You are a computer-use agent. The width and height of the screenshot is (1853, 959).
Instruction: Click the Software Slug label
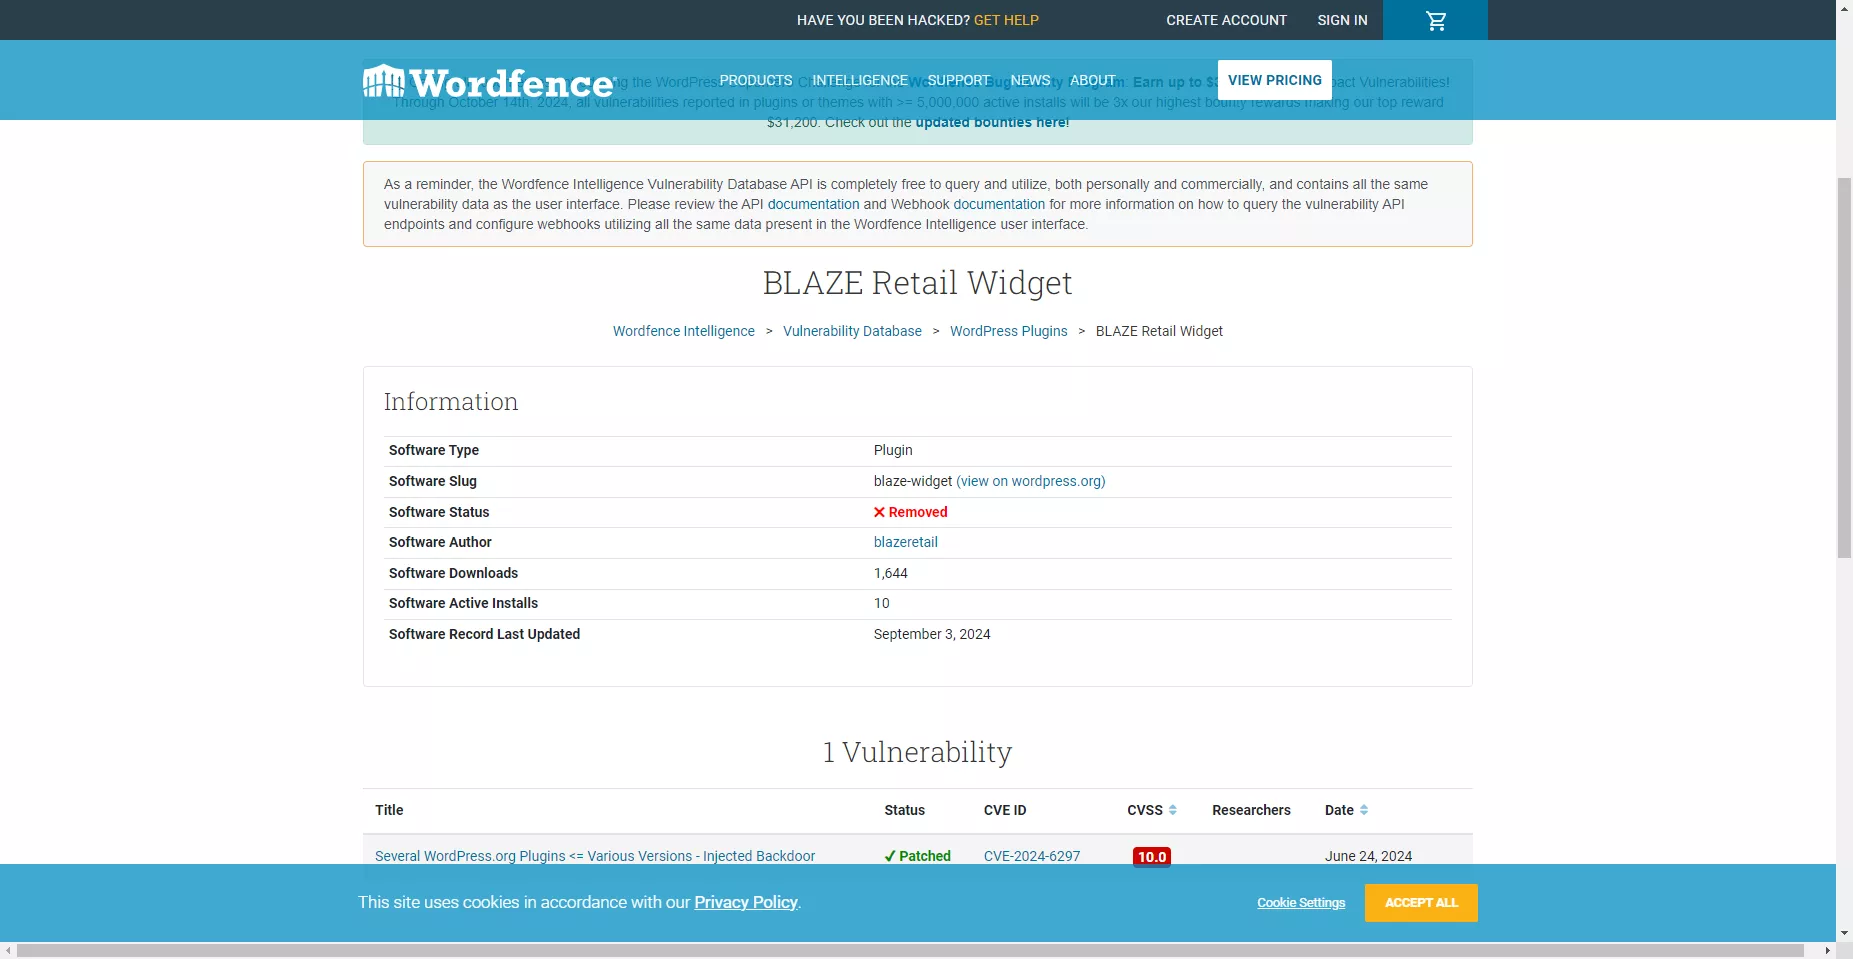432,481
